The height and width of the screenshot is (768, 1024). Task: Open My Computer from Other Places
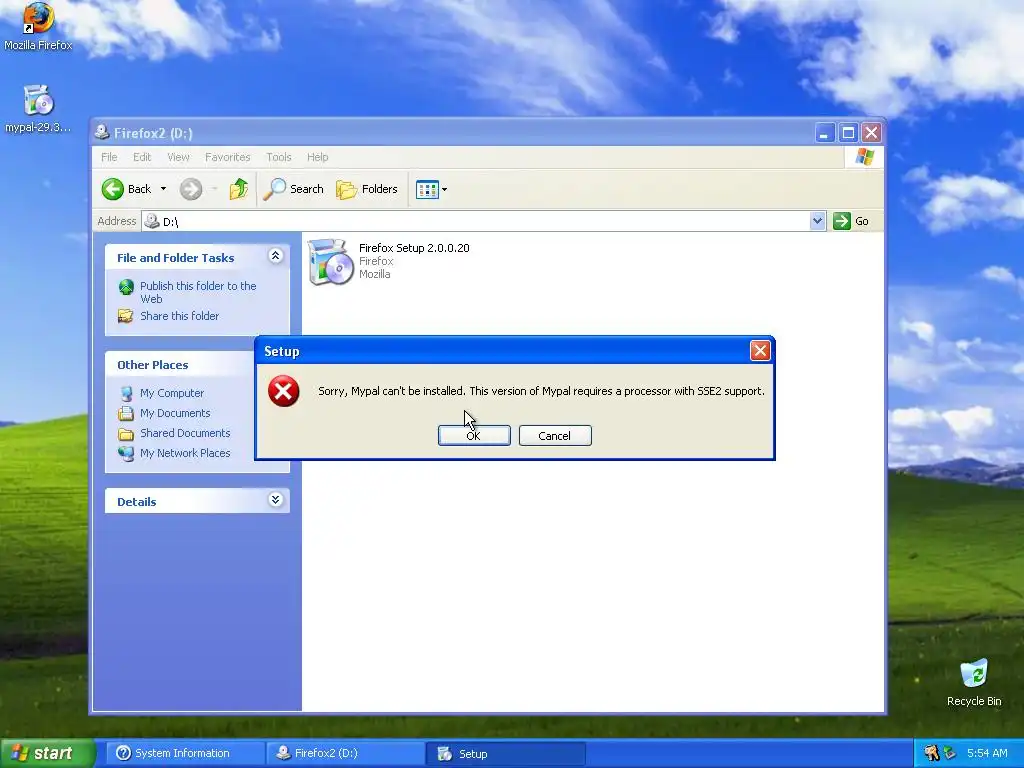(172, 392)
